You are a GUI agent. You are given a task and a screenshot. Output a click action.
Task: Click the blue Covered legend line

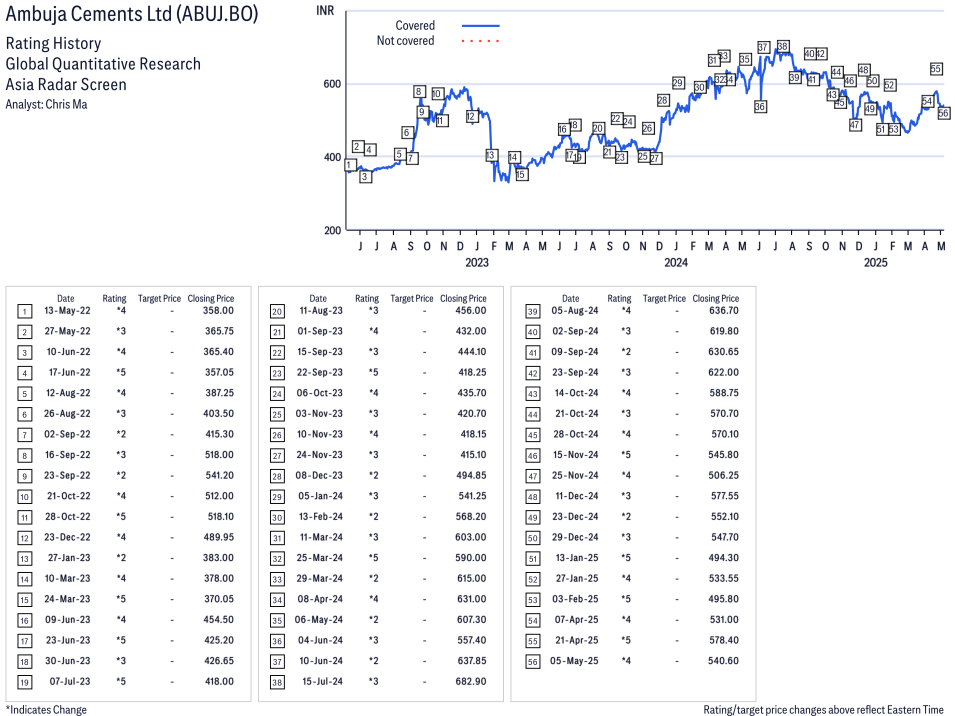[x=481, y=26]
